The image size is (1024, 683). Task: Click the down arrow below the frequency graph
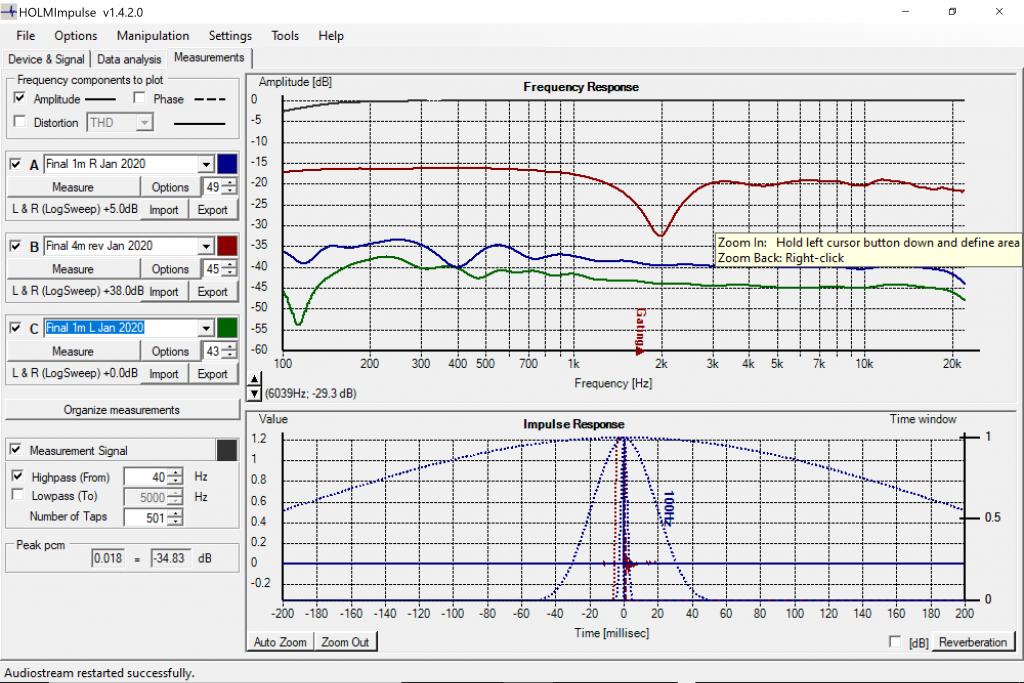click(255, 393)
